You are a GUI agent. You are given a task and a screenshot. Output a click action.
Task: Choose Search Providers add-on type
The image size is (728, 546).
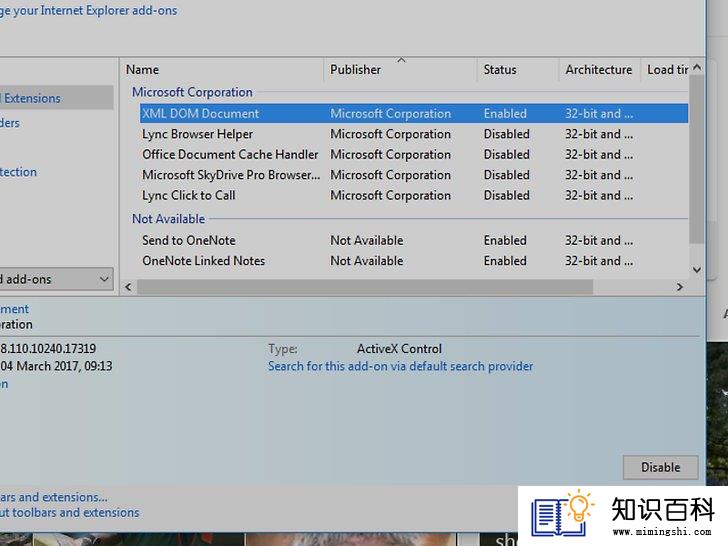[x=10, y=123]
